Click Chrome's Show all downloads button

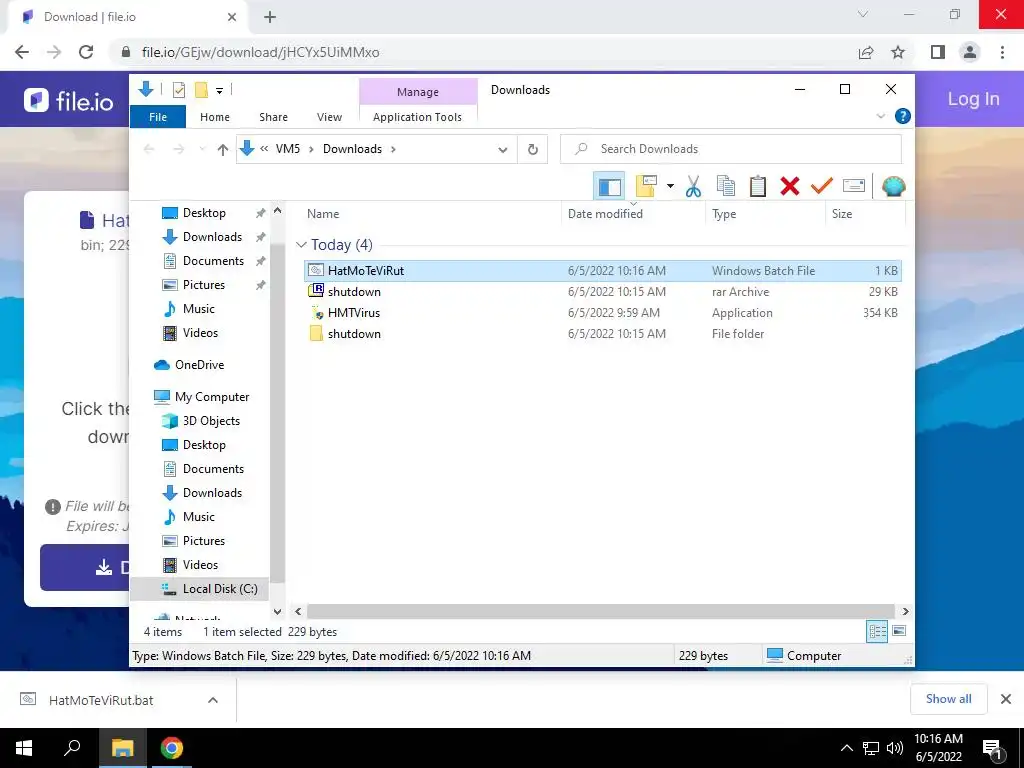pos(948,699)
